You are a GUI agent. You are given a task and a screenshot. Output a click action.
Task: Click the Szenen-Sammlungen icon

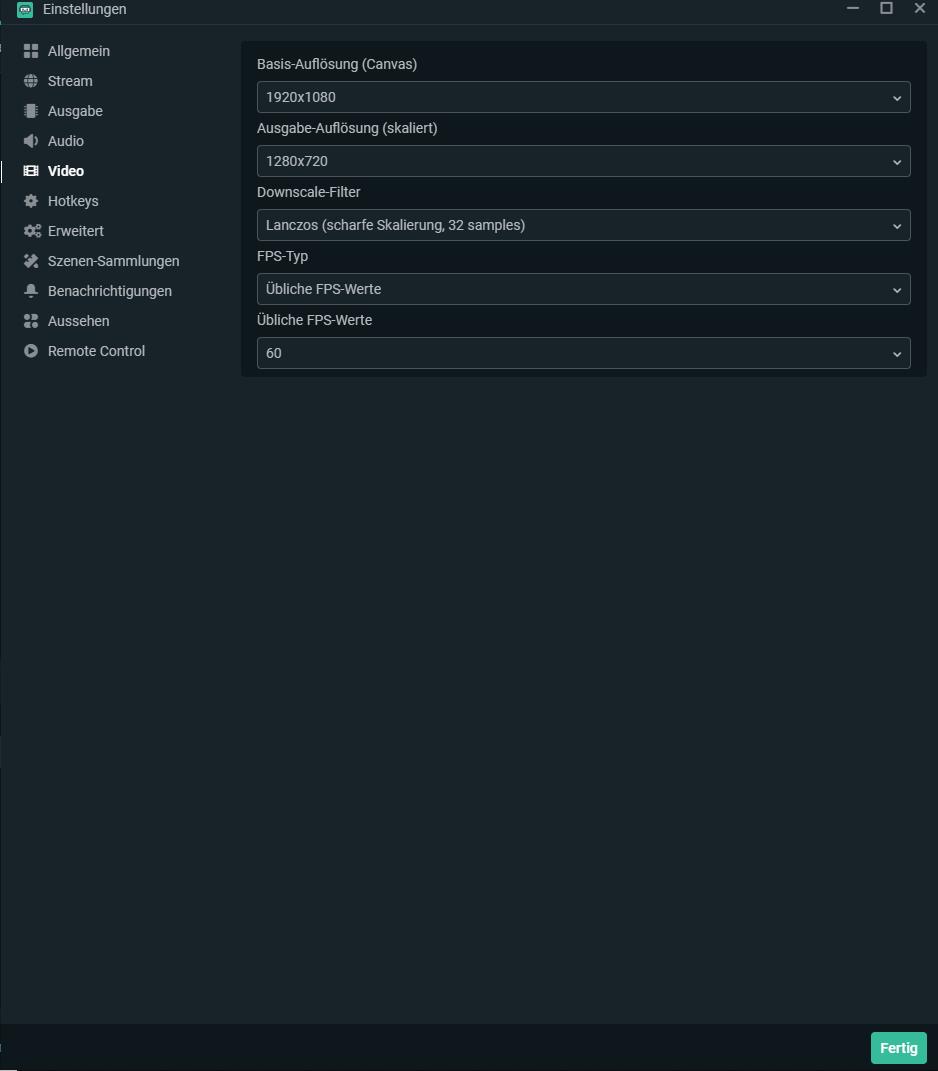click(31, 261)
